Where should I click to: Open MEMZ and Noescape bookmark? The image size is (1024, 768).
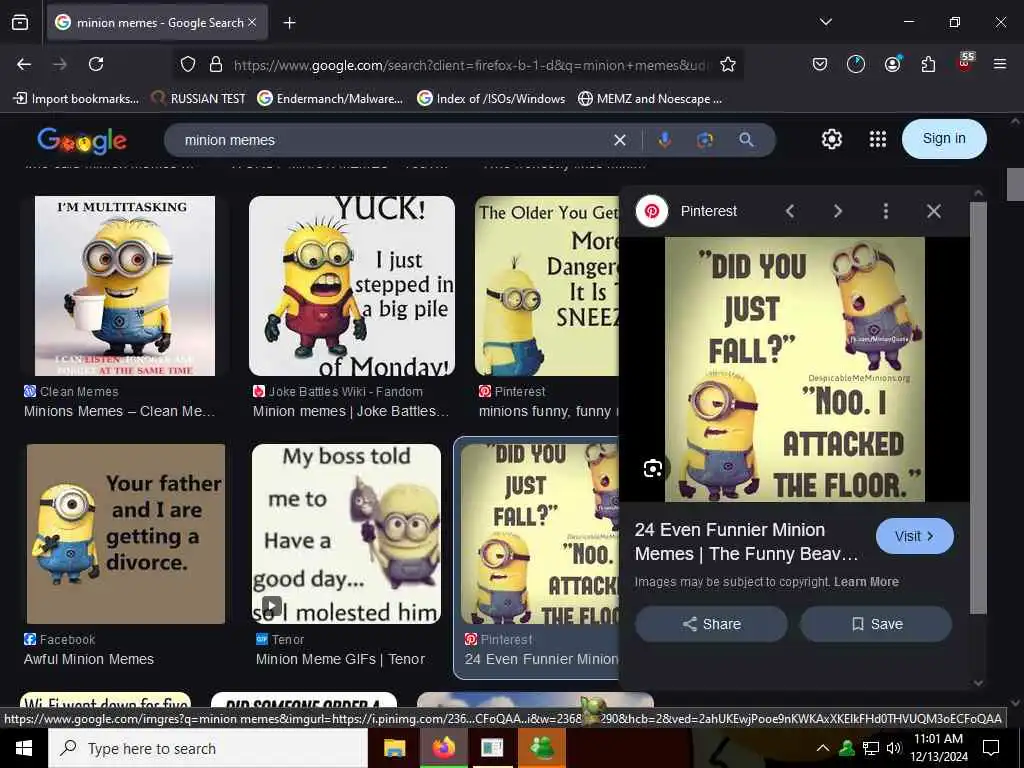tap(650, 99)
